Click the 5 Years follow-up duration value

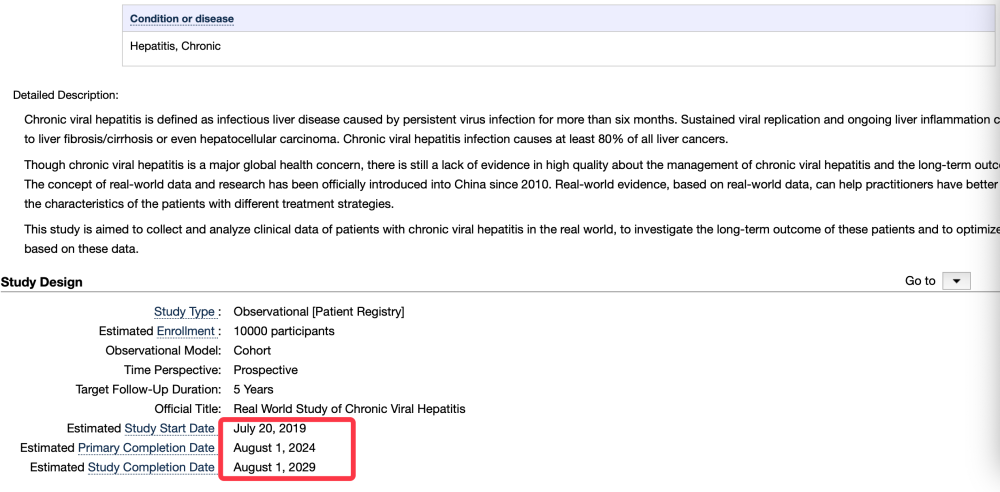(x=253, y=389)
